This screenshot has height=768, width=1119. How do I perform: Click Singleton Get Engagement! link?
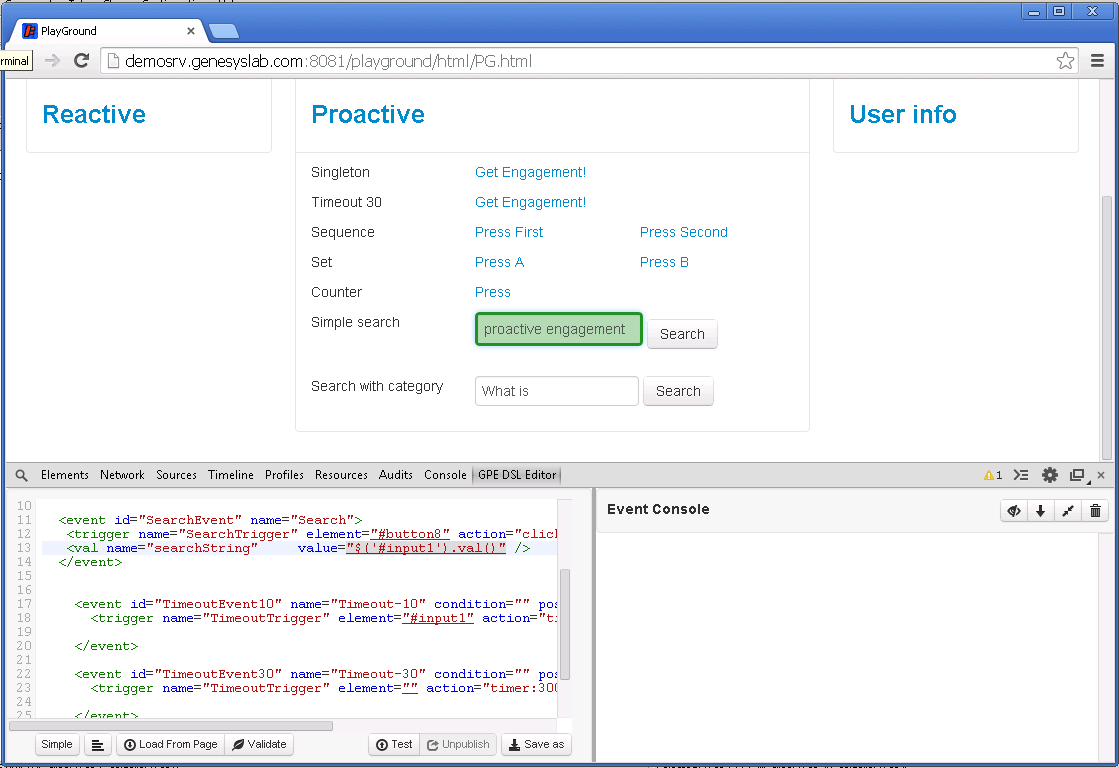[530, 172]
